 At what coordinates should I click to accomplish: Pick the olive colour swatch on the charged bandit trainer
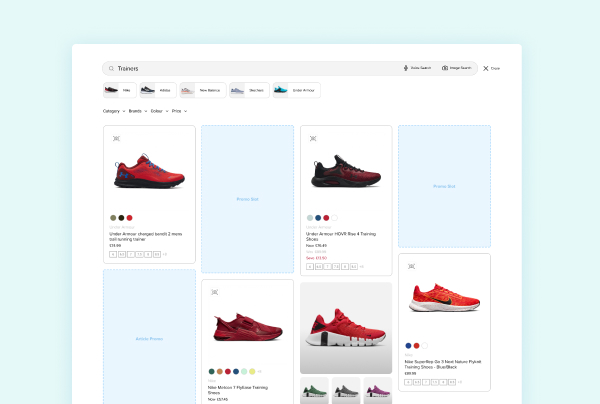pos(113,218)
